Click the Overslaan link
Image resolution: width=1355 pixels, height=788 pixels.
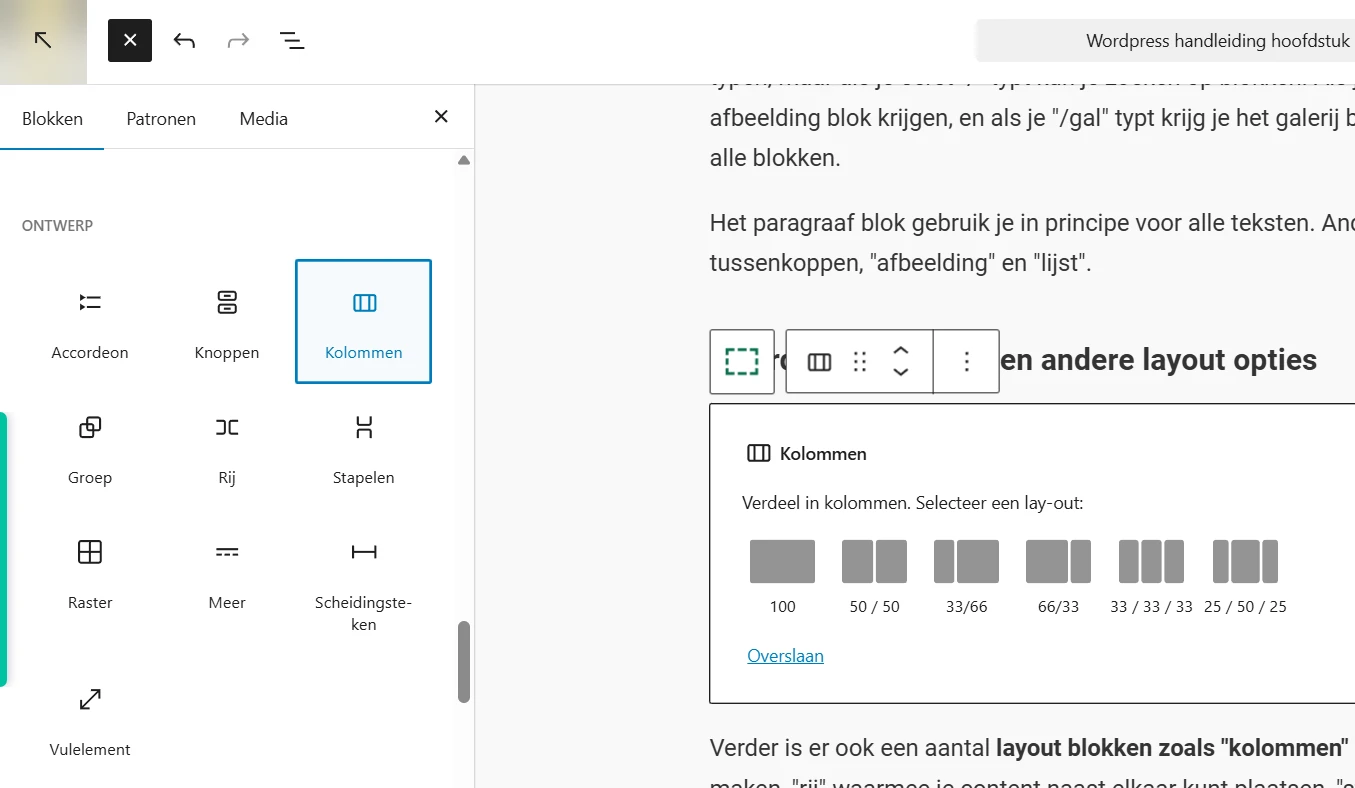click(785, 655)
